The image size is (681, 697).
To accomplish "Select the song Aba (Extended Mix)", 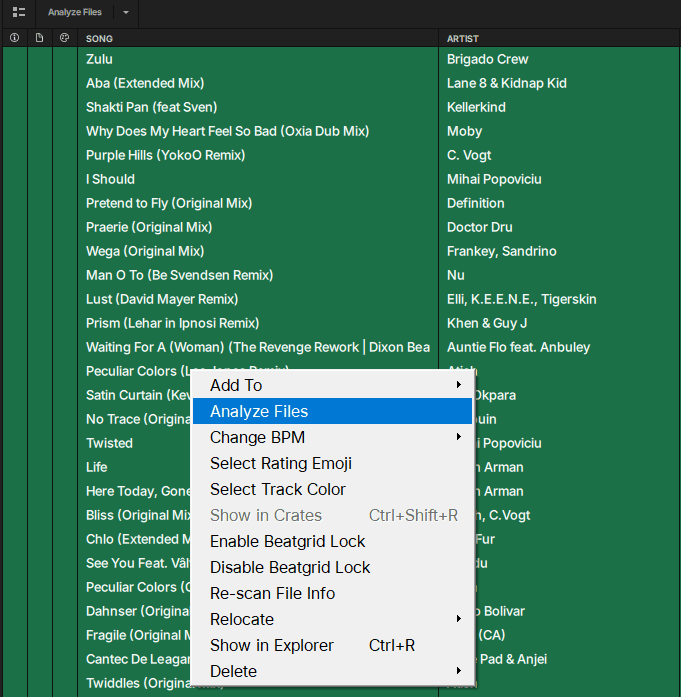I will (145, 83).
